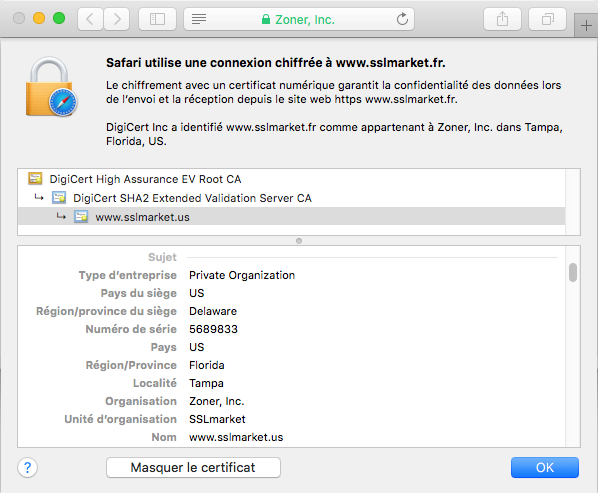Click the Numéro de série label
This screenshot has height=493, width=598.
pos(131,329)
